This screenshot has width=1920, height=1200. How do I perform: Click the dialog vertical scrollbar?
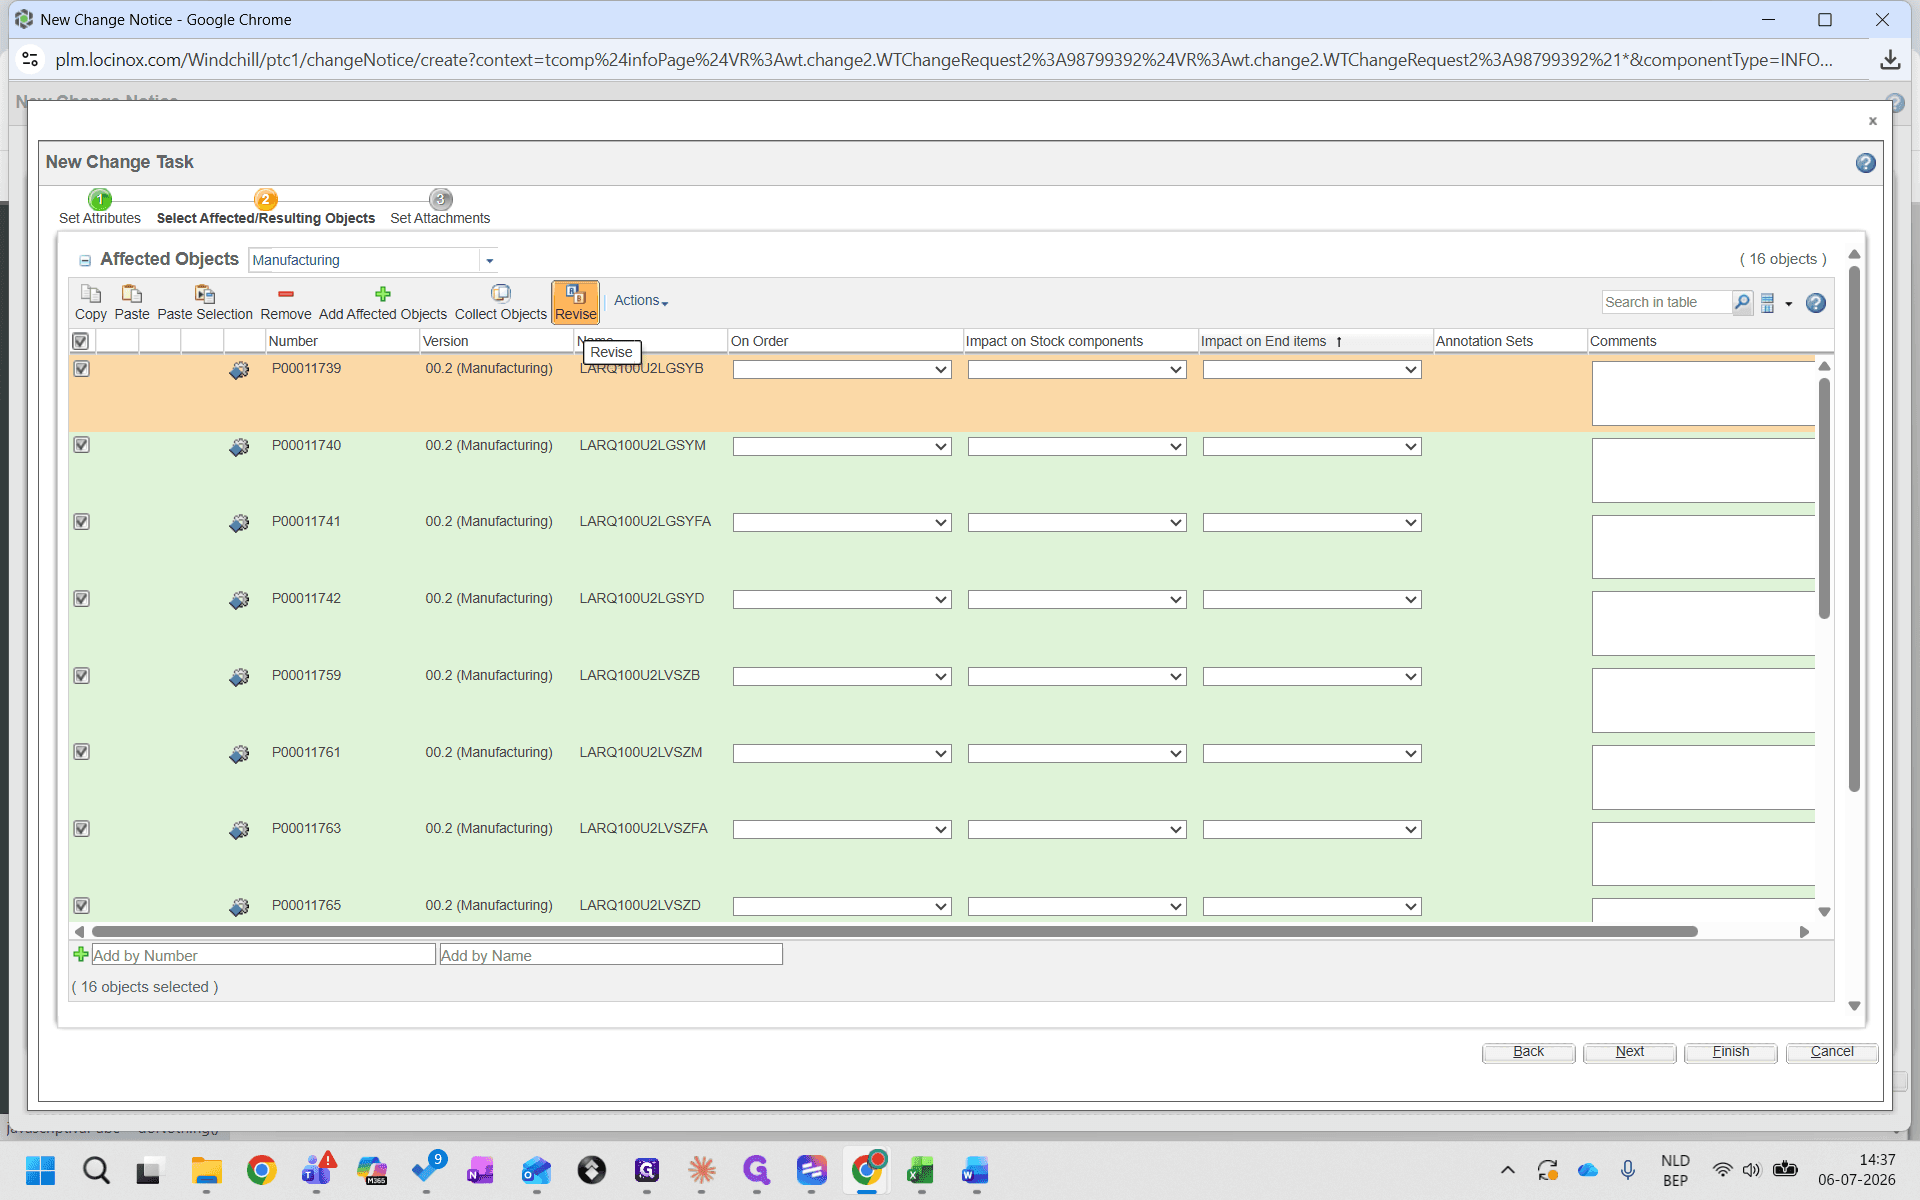(x=1854, y=530)
